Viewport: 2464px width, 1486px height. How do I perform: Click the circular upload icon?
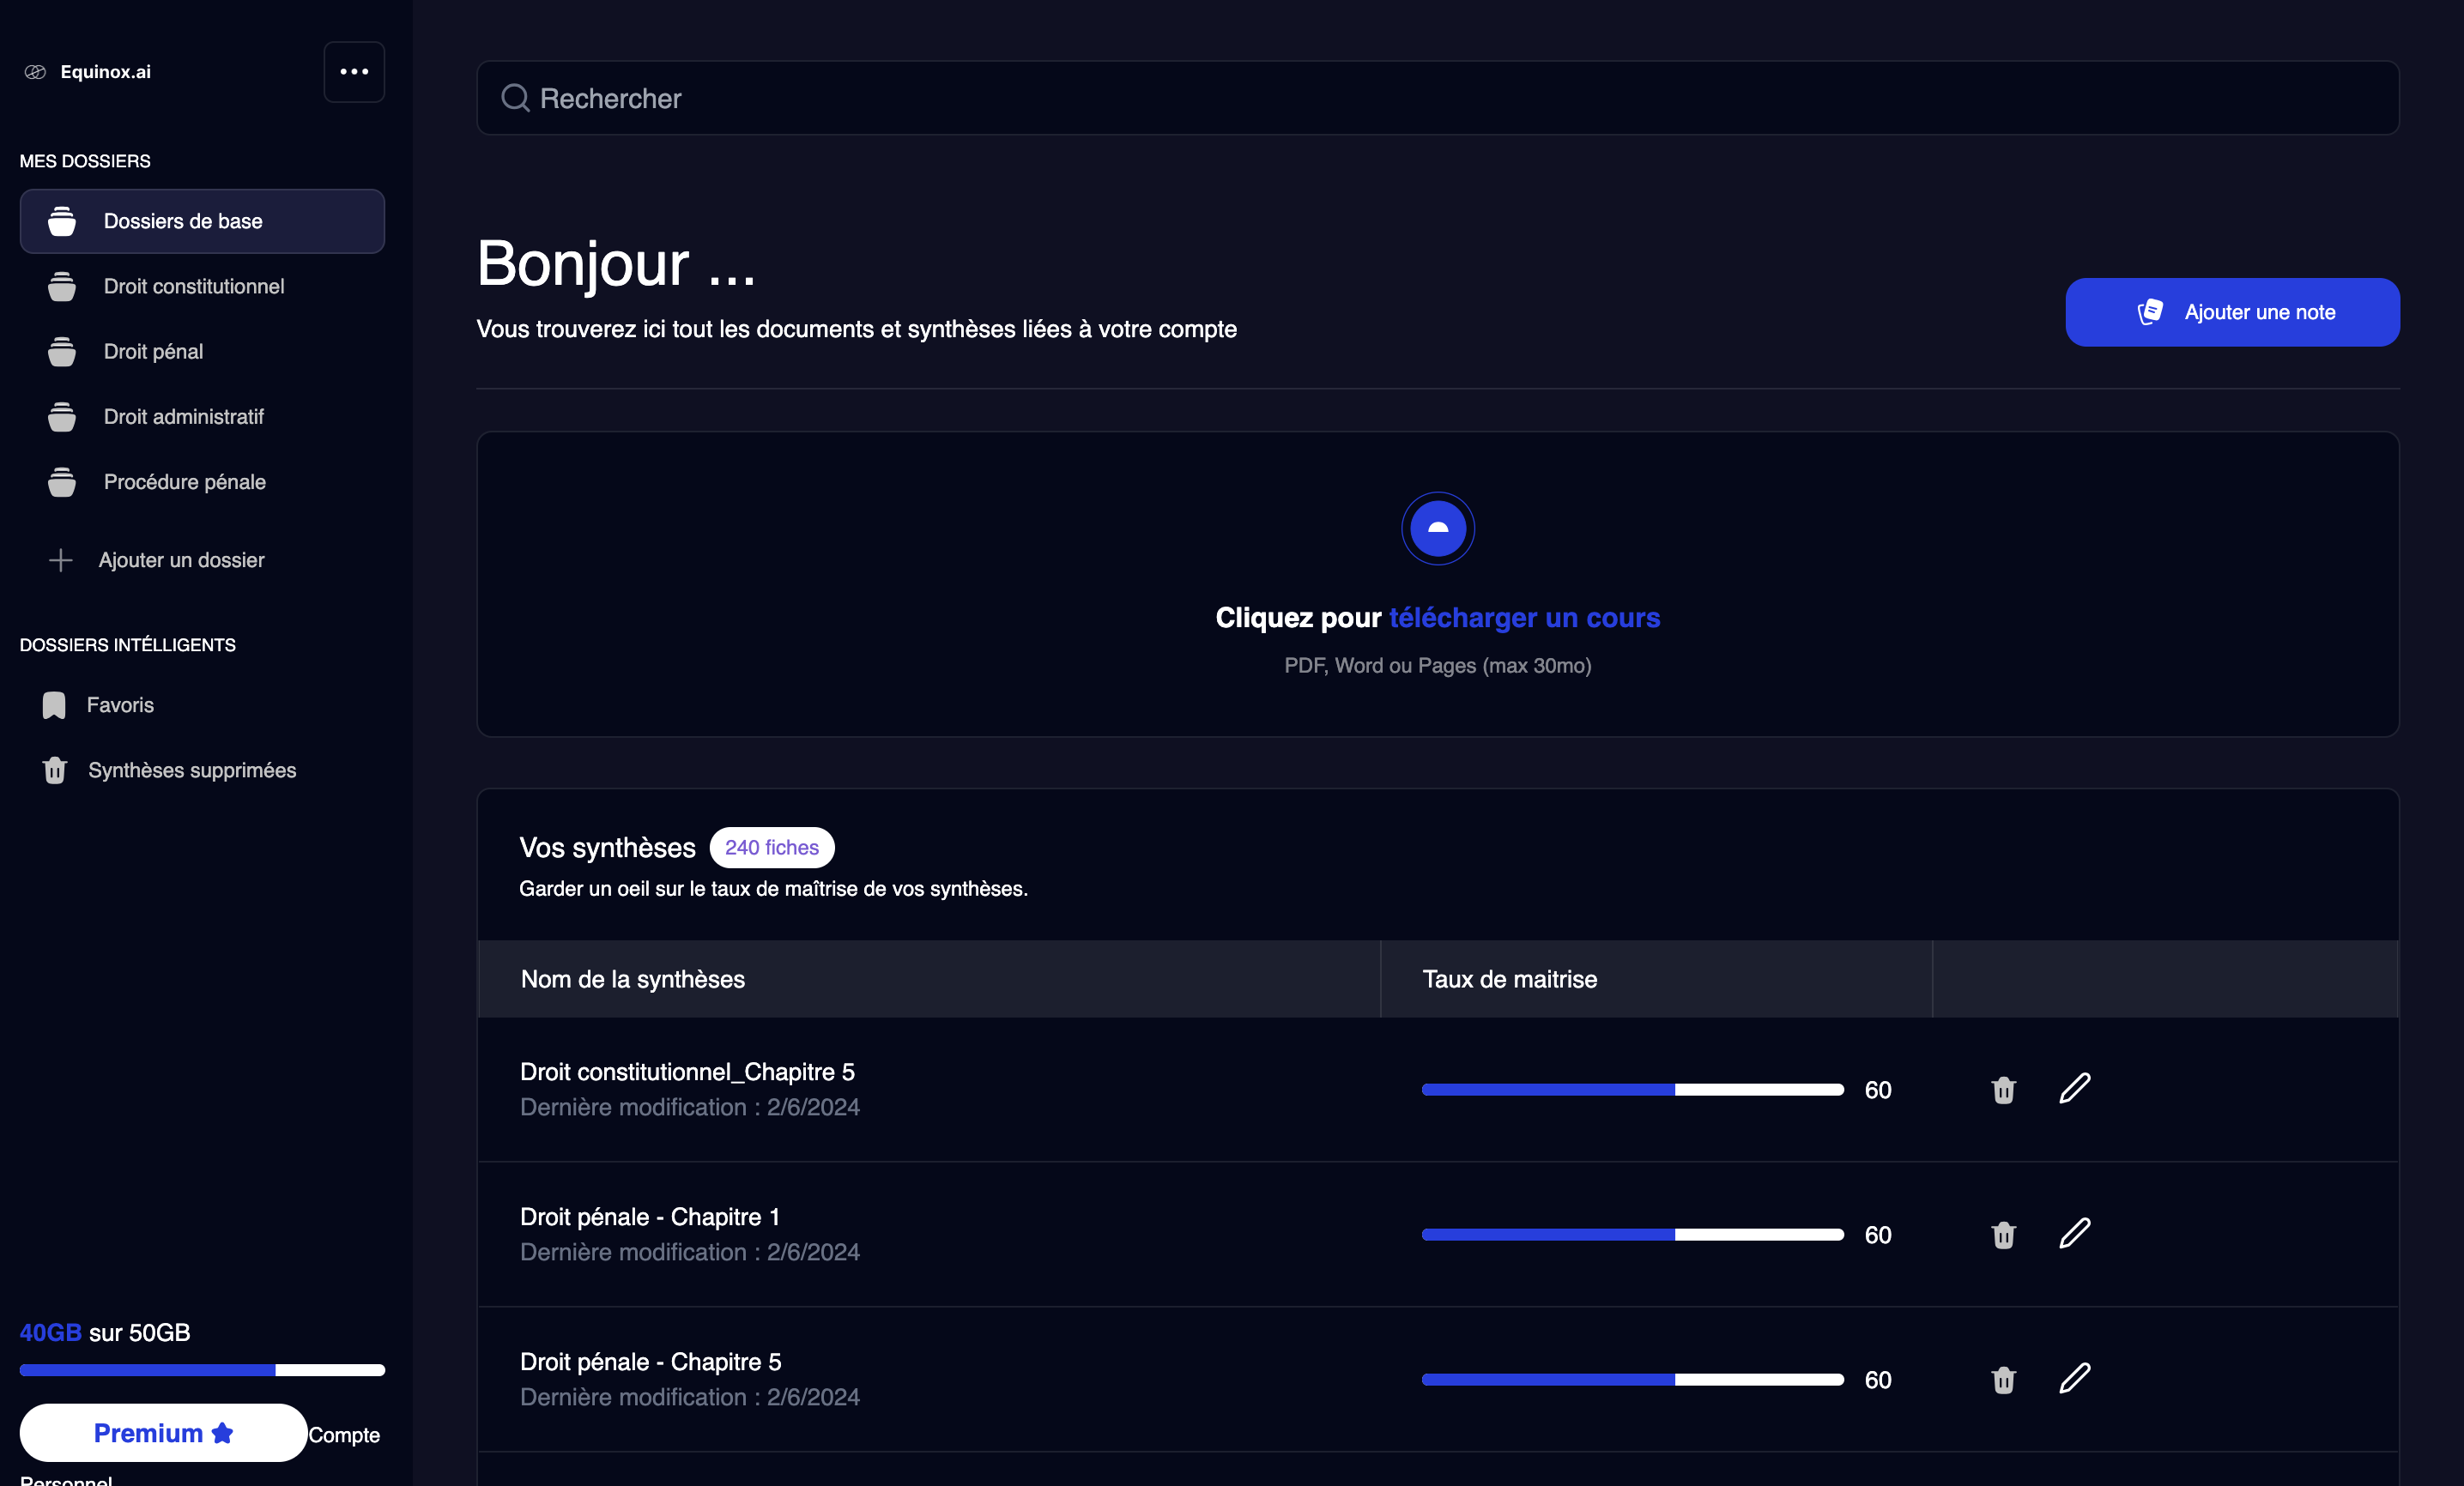pos(1437,528)
